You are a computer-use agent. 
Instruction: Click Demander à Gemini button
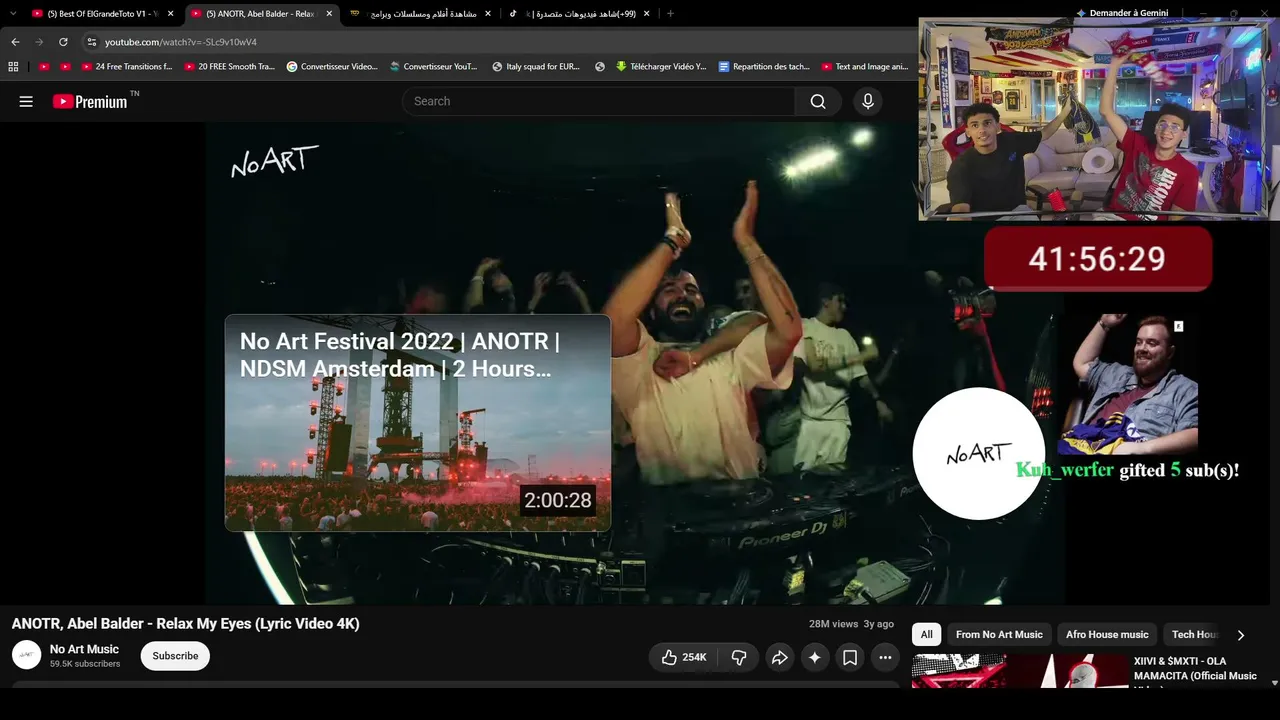pyautogui.click(x=1122, y=13)
